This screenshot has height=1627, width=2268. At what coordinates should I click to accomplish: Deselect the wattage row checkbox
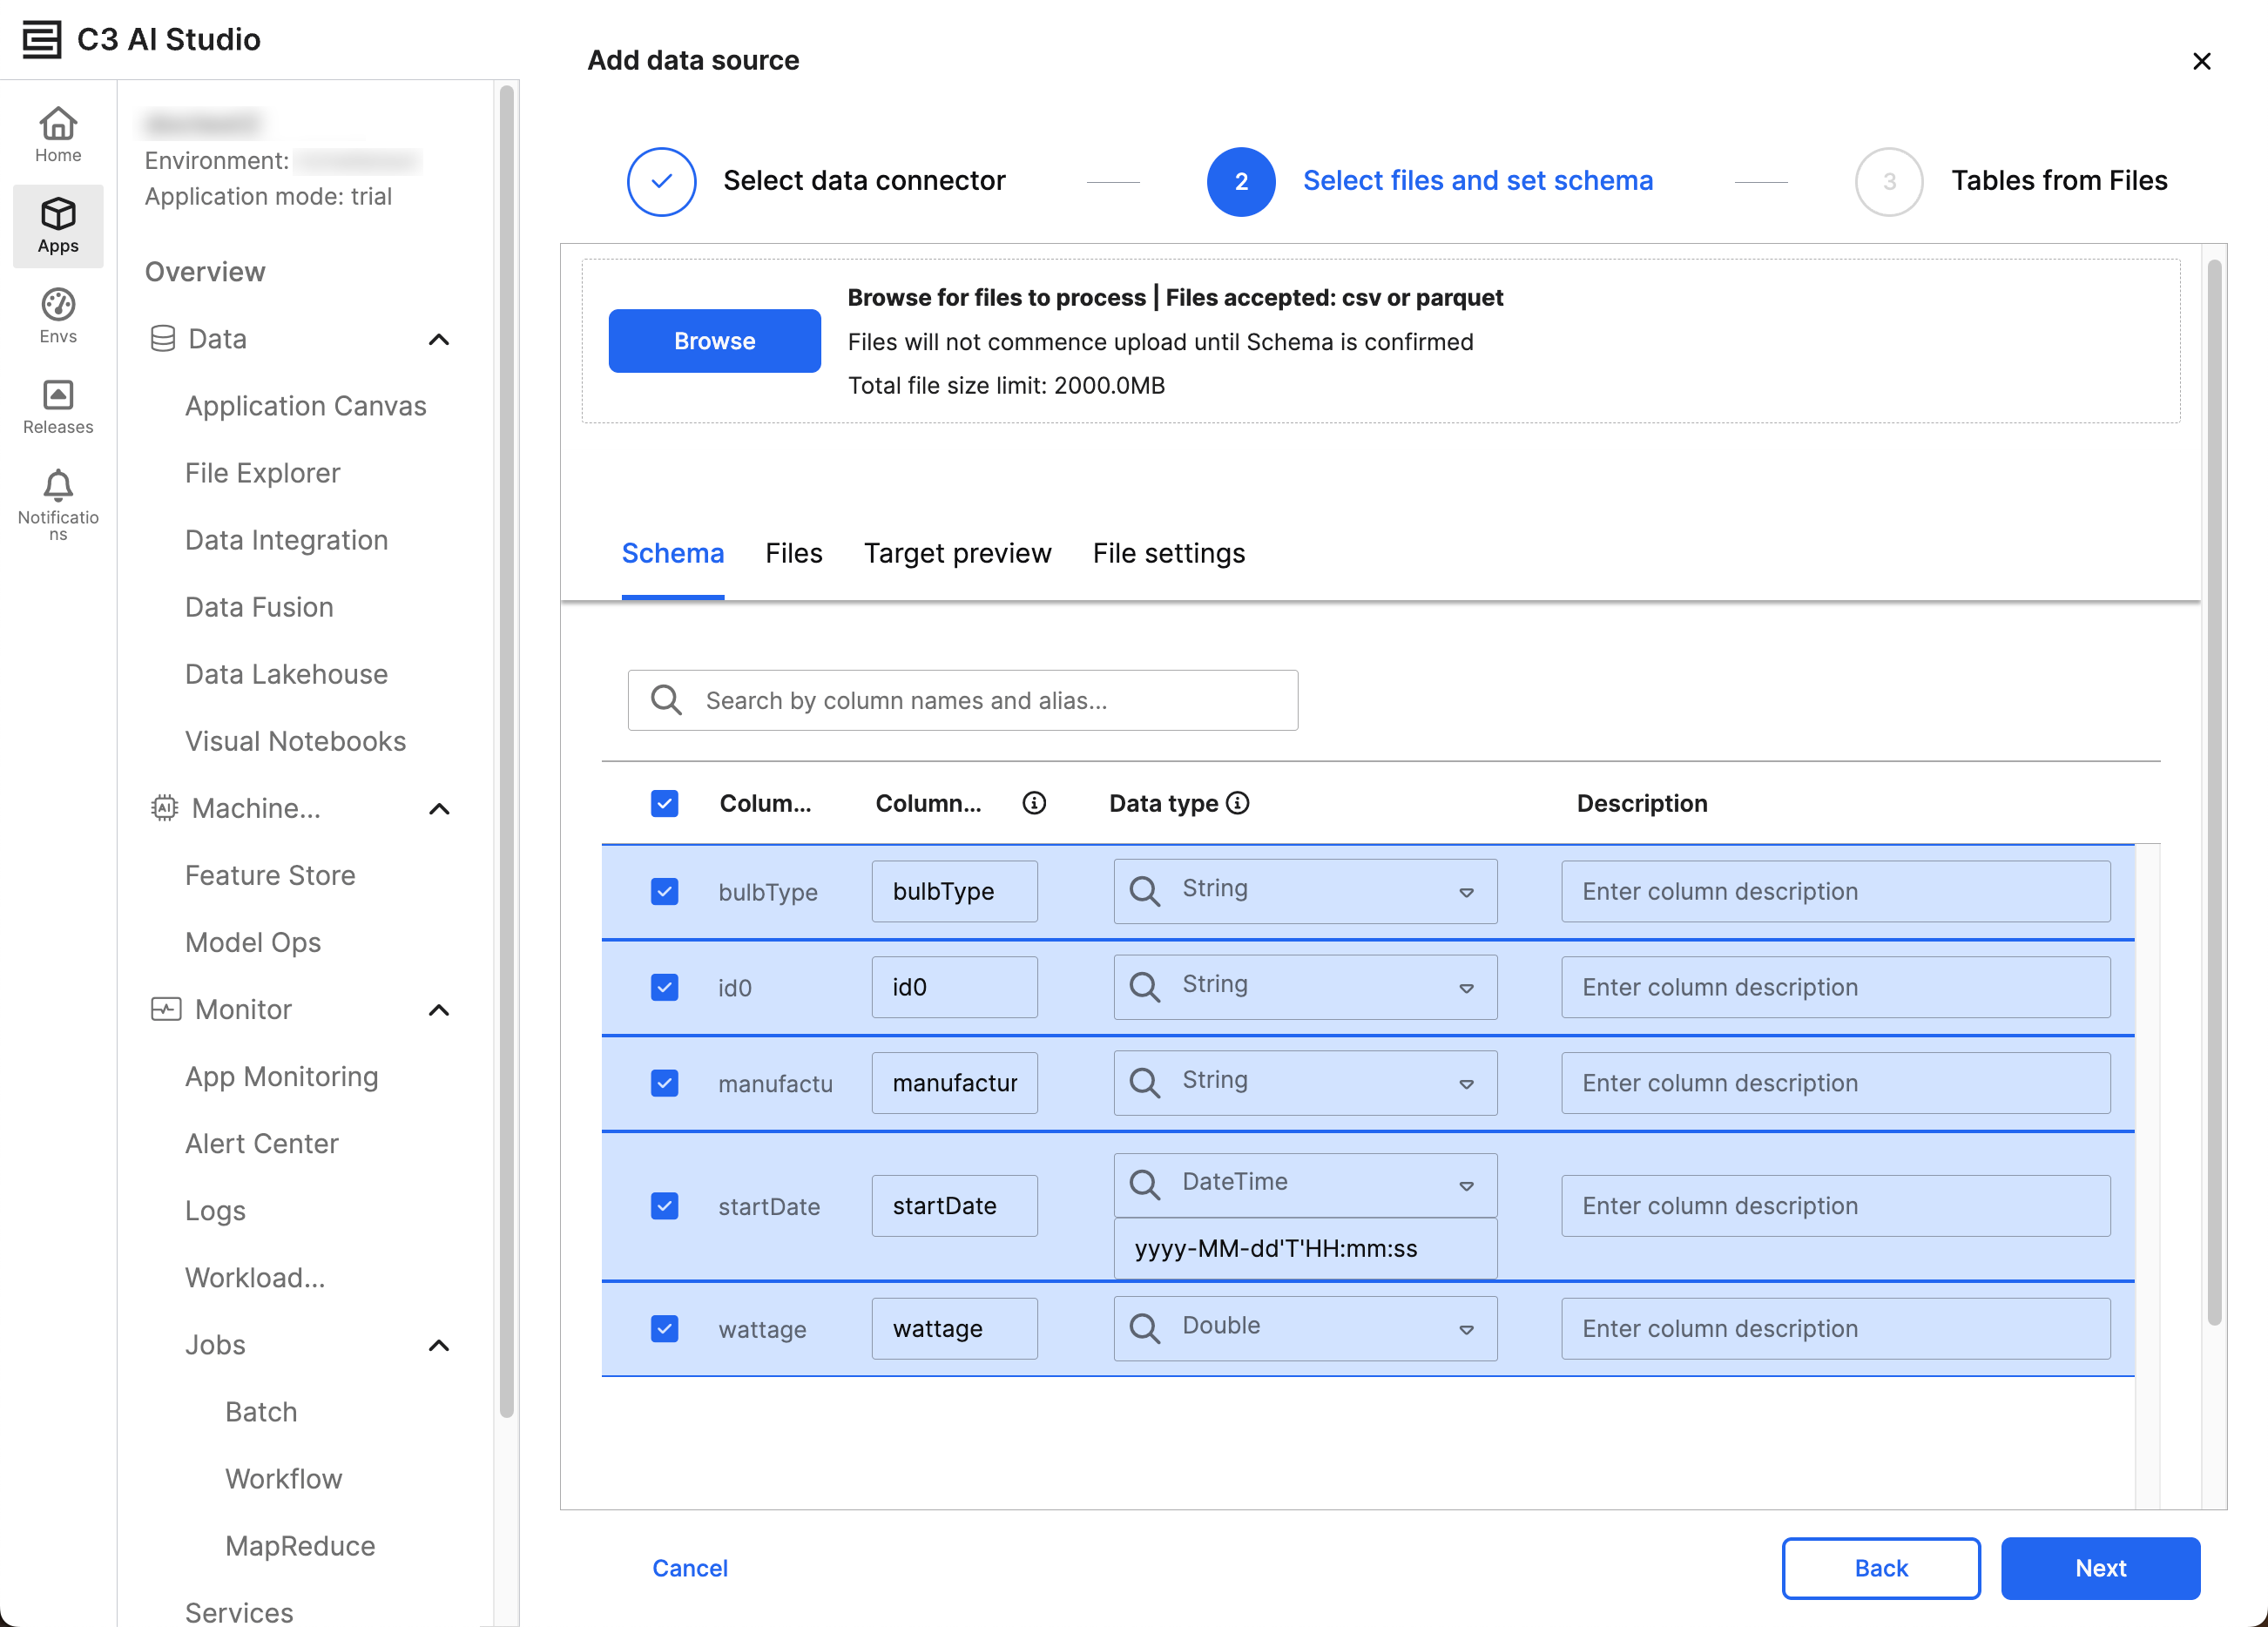tap(664, 1328)
